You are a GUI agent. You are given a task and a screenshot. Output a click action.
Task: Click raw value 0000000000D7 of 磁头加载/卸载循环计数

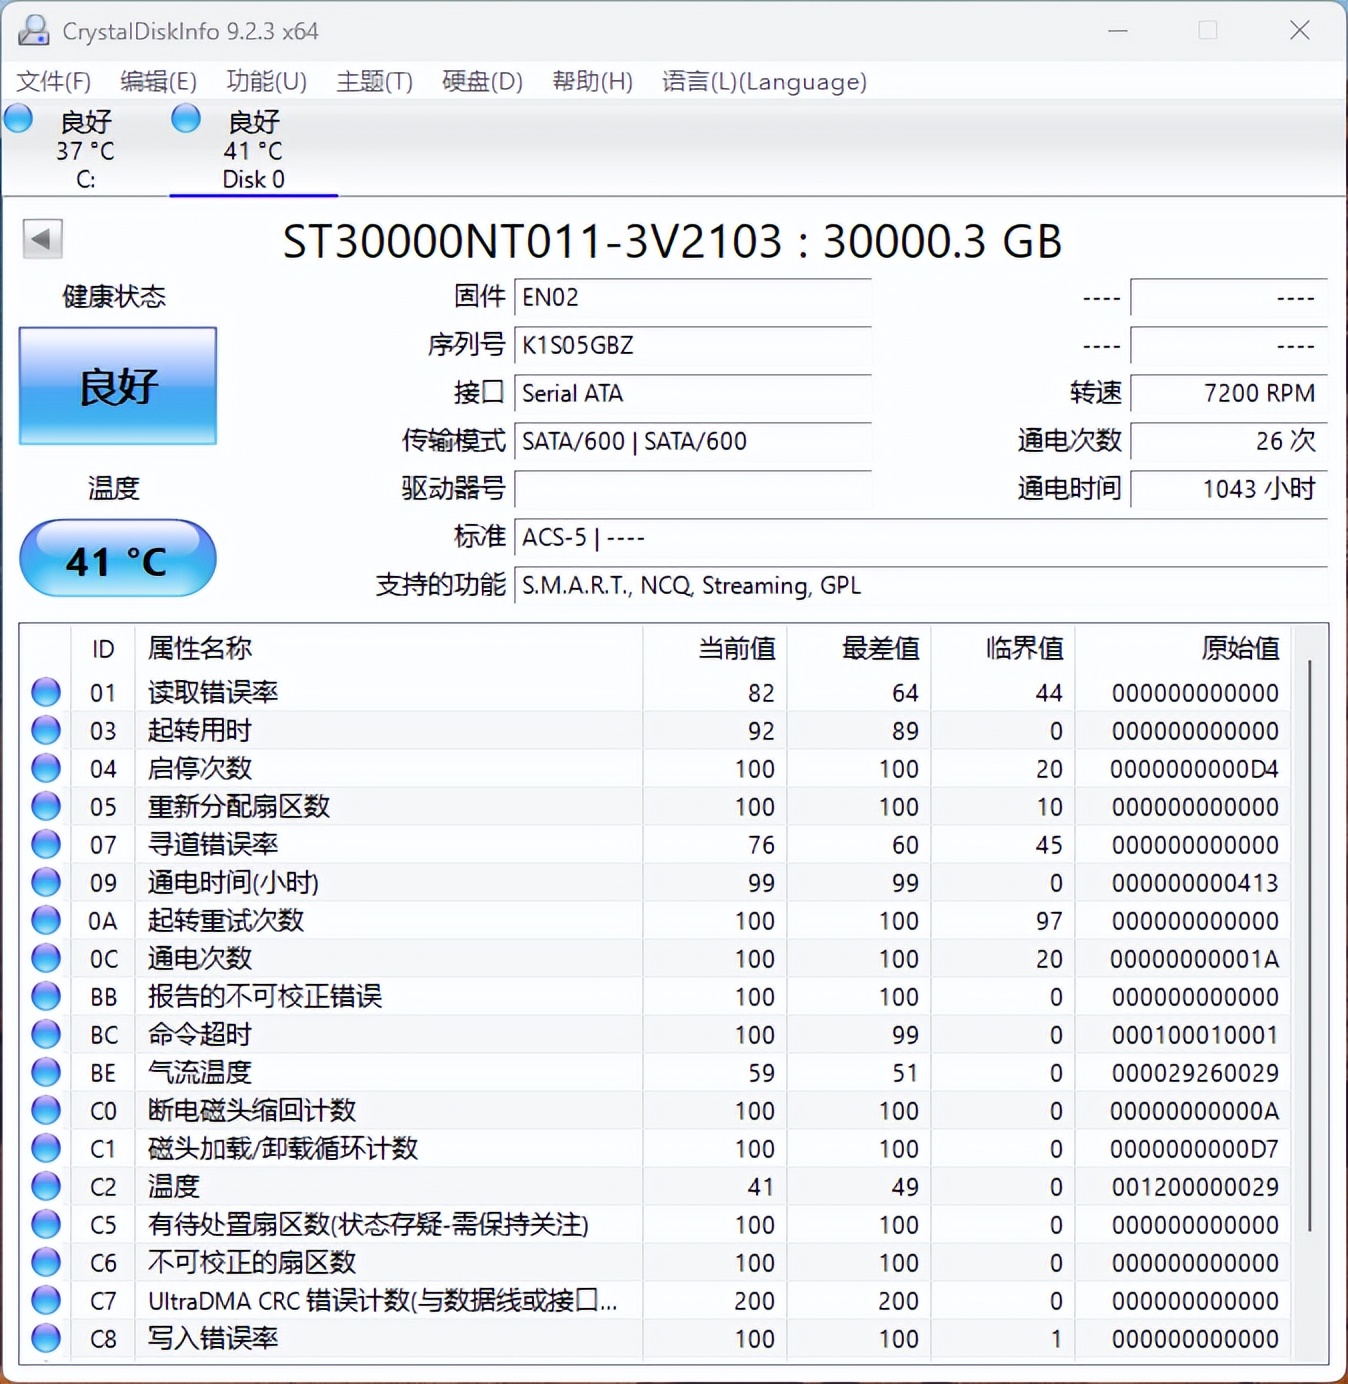(1194, 1149)
